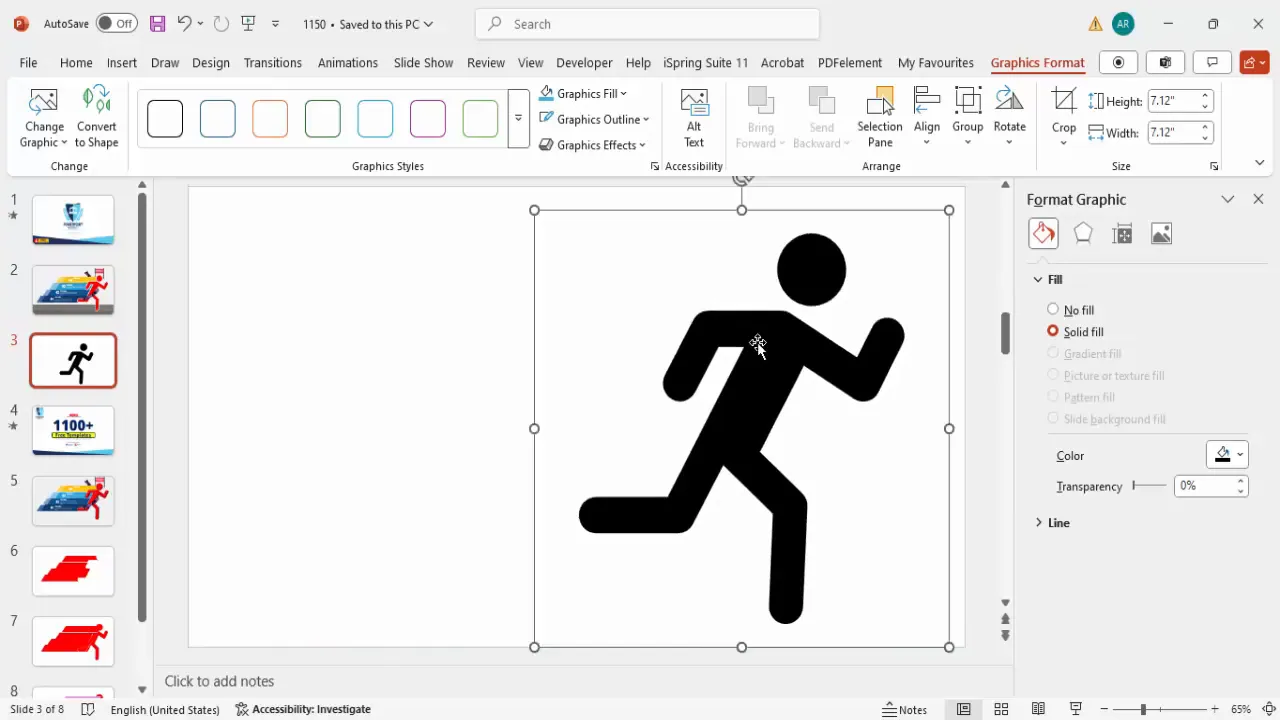Click the Redo icon in quick access toolbar
The image size is (1280, 720).
click(x=221, y=24)
